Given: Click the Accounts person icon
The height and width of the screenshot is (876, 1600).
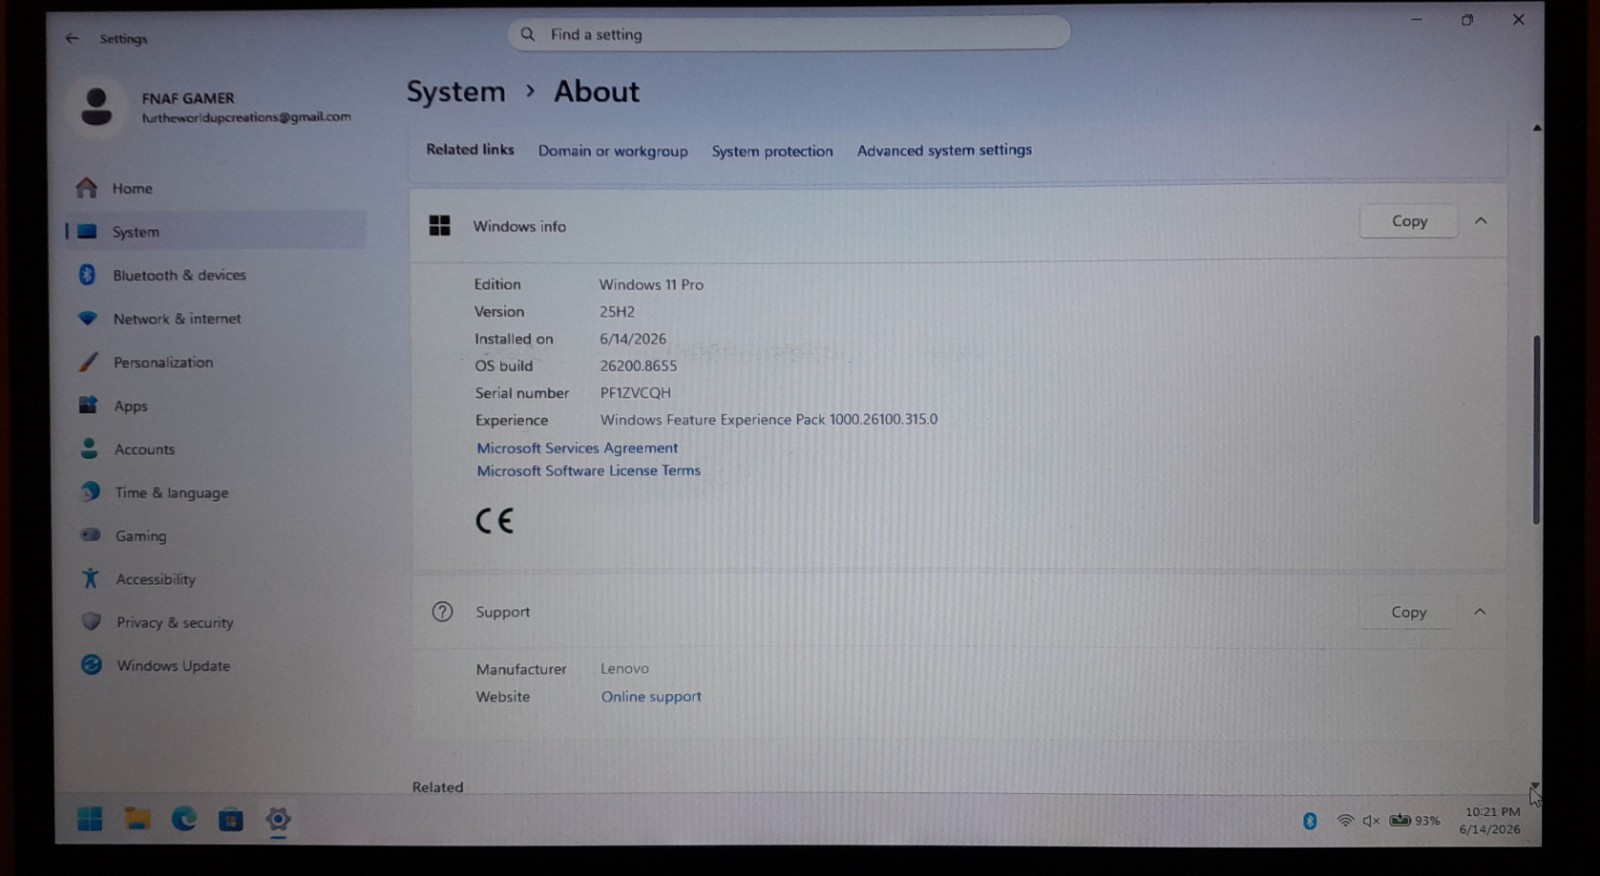Looking at the screenshot, I should click(x=89, y=448).
